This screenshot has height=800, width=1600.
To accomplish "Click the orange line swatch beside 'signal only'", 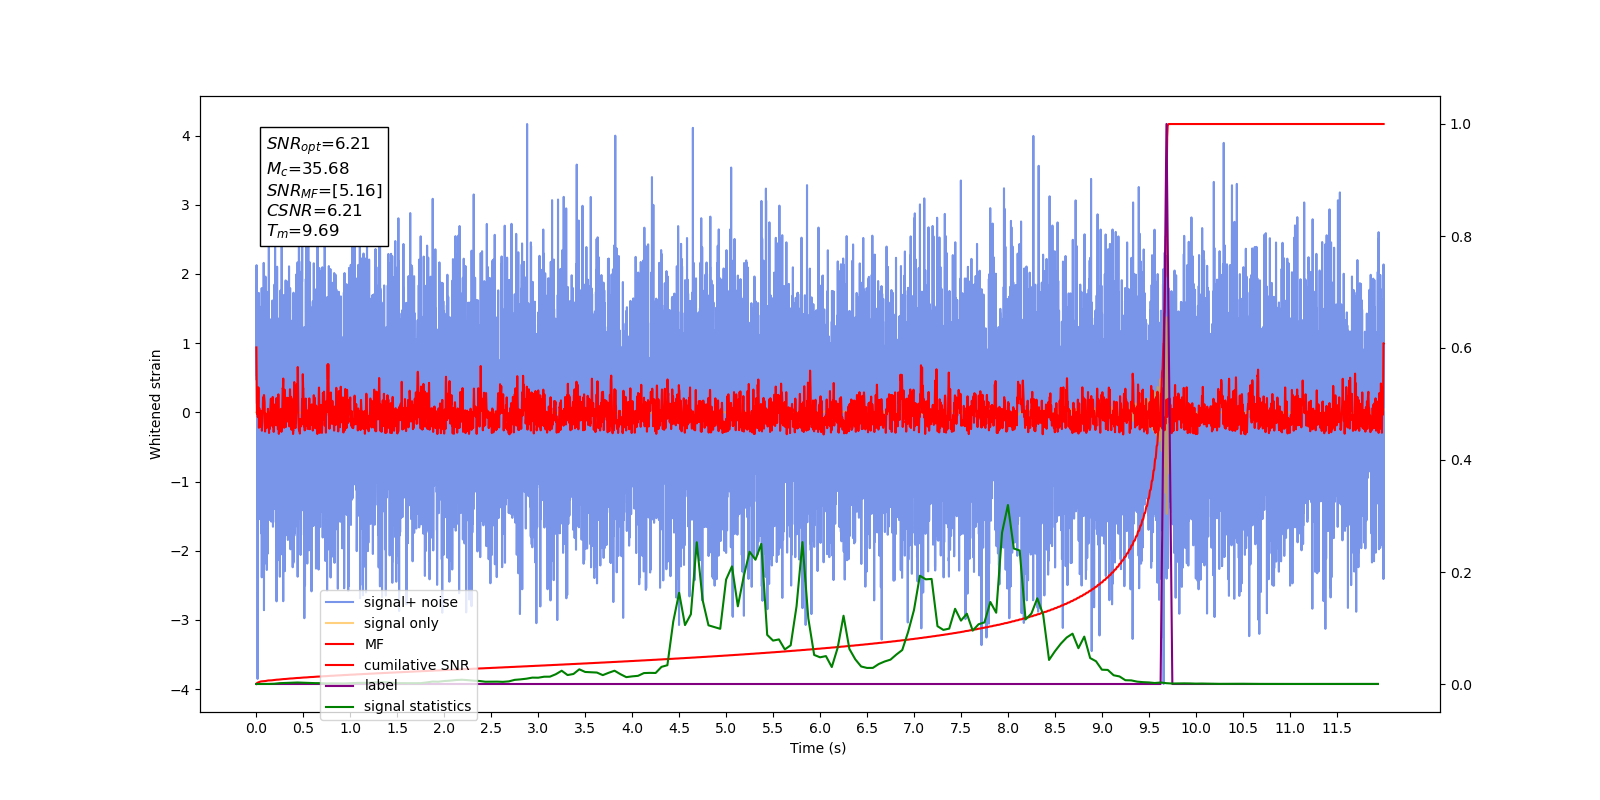I will coord(340,623).
